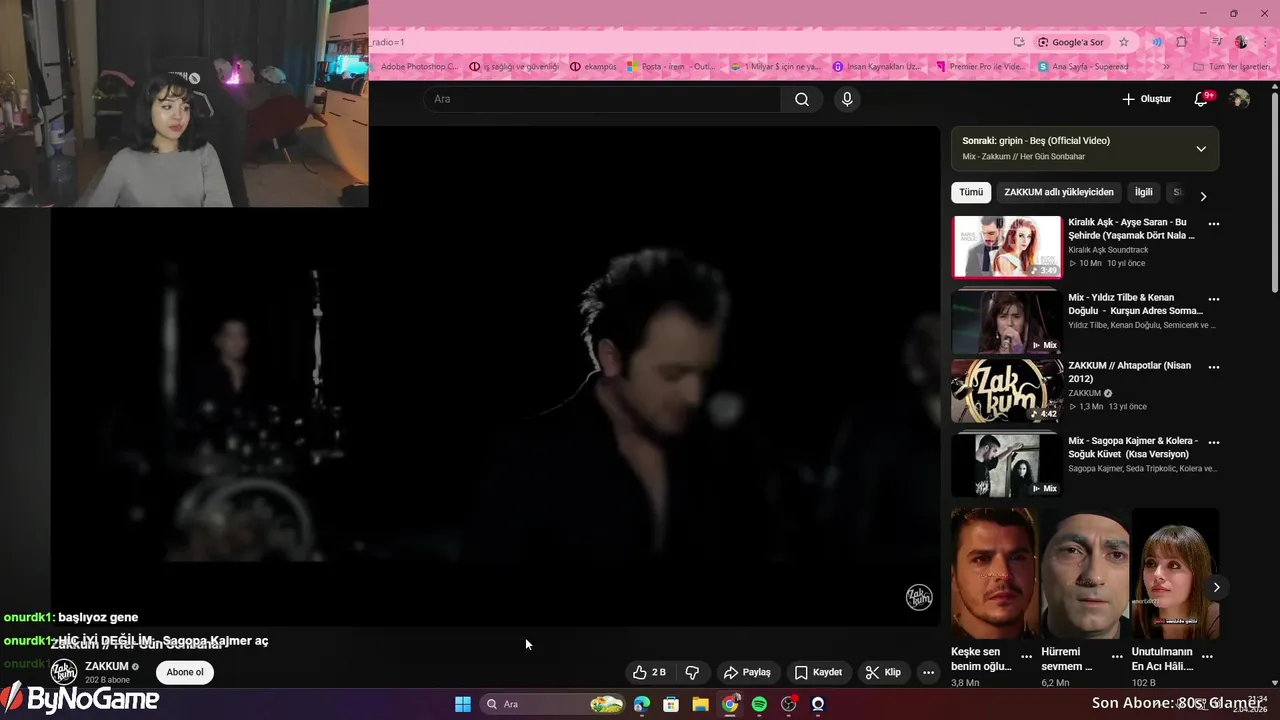
Task: Open the Chrome profile avatar
Action: pos(1241,42)
